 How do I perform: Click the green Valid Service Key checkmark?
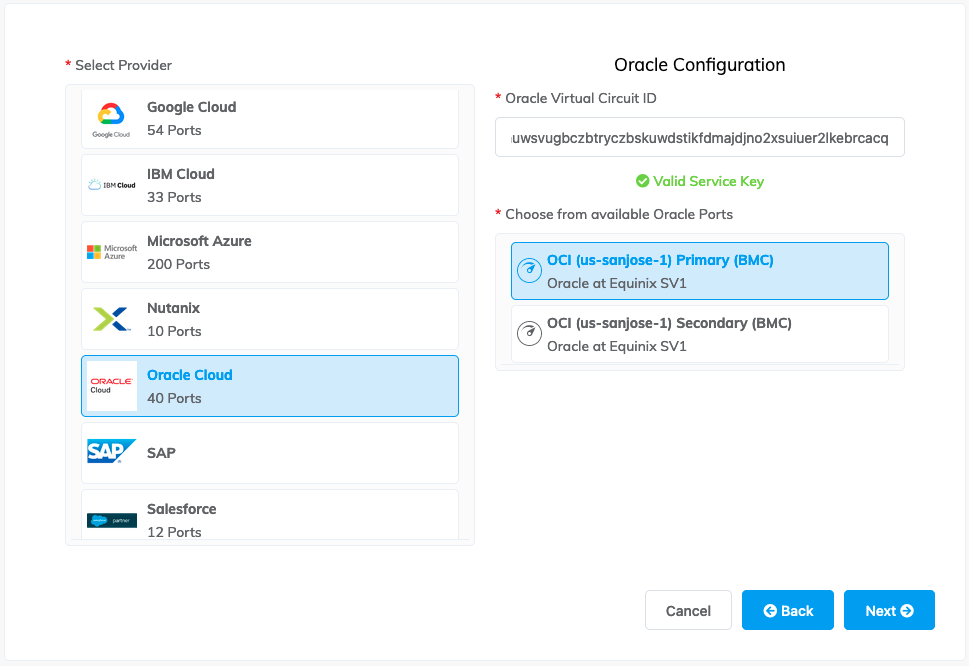(x=642, y=181)
